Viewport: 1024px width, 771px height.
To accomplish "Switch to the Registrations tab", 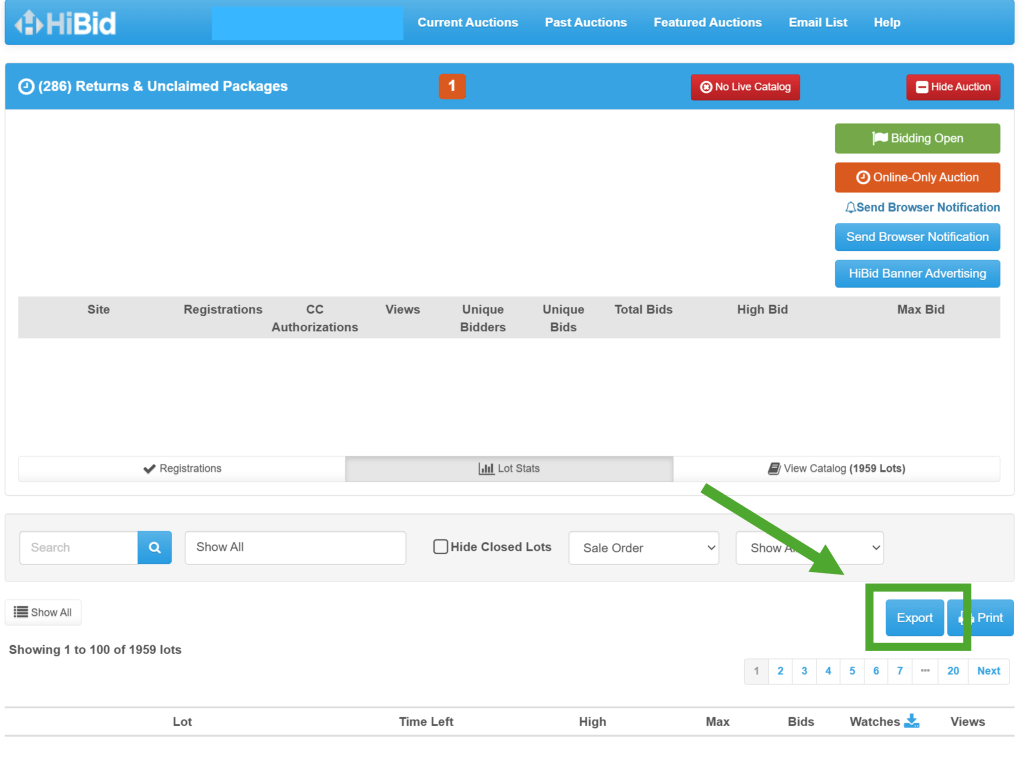I will (x=182, y=469).
